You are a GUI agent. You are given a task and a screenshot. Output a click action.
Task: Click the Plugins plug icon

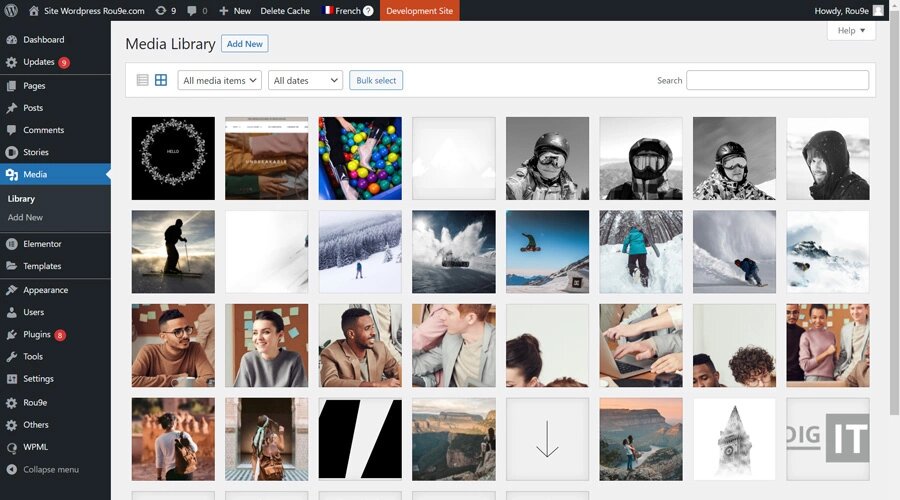click(x=11, y=335)
